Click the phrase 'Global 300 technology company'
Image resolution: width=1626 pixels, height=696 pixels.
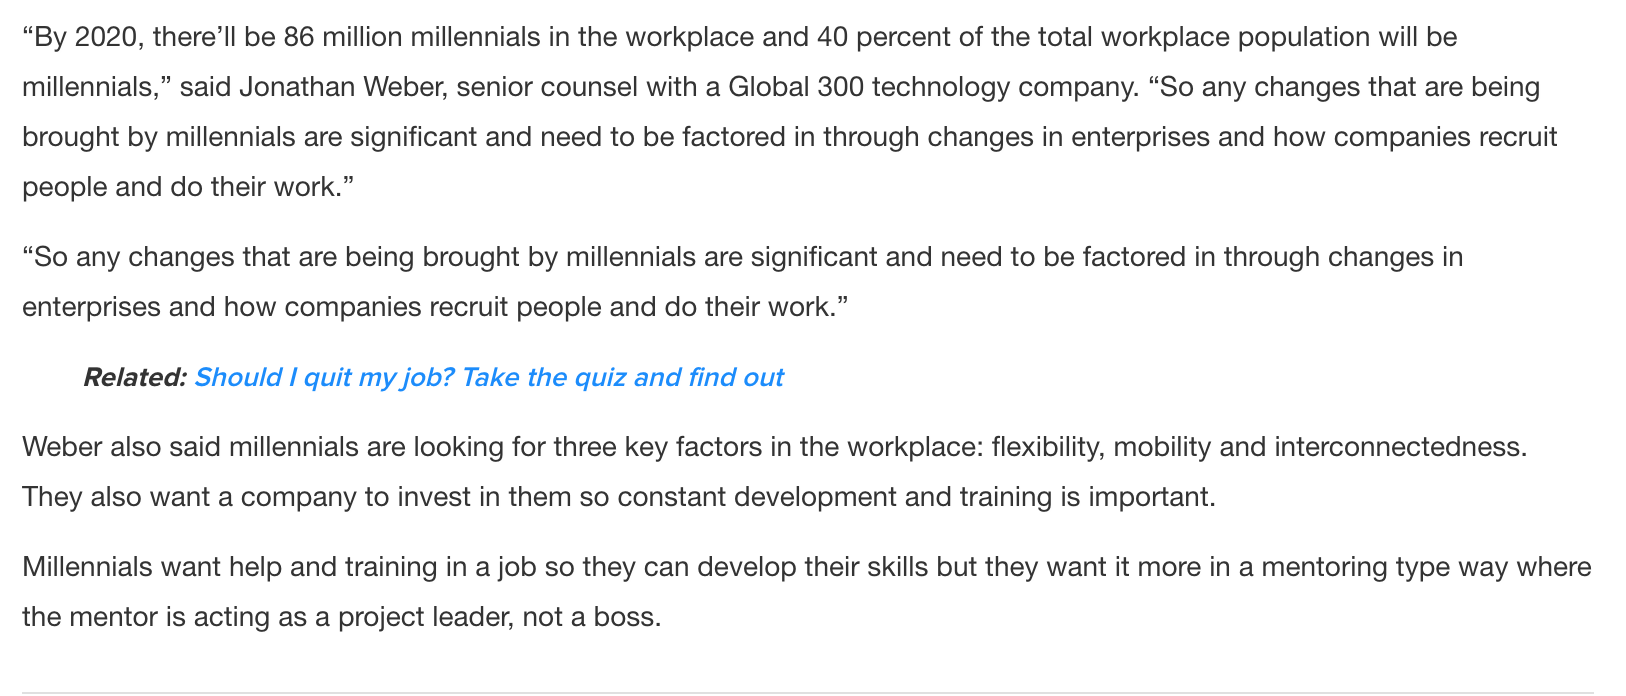[933, 87]
